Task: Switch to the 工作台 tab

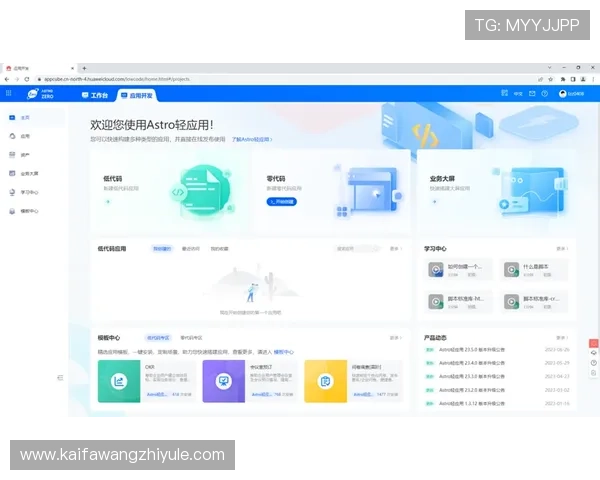Action: pyautogui.click(x=95, y=95)
